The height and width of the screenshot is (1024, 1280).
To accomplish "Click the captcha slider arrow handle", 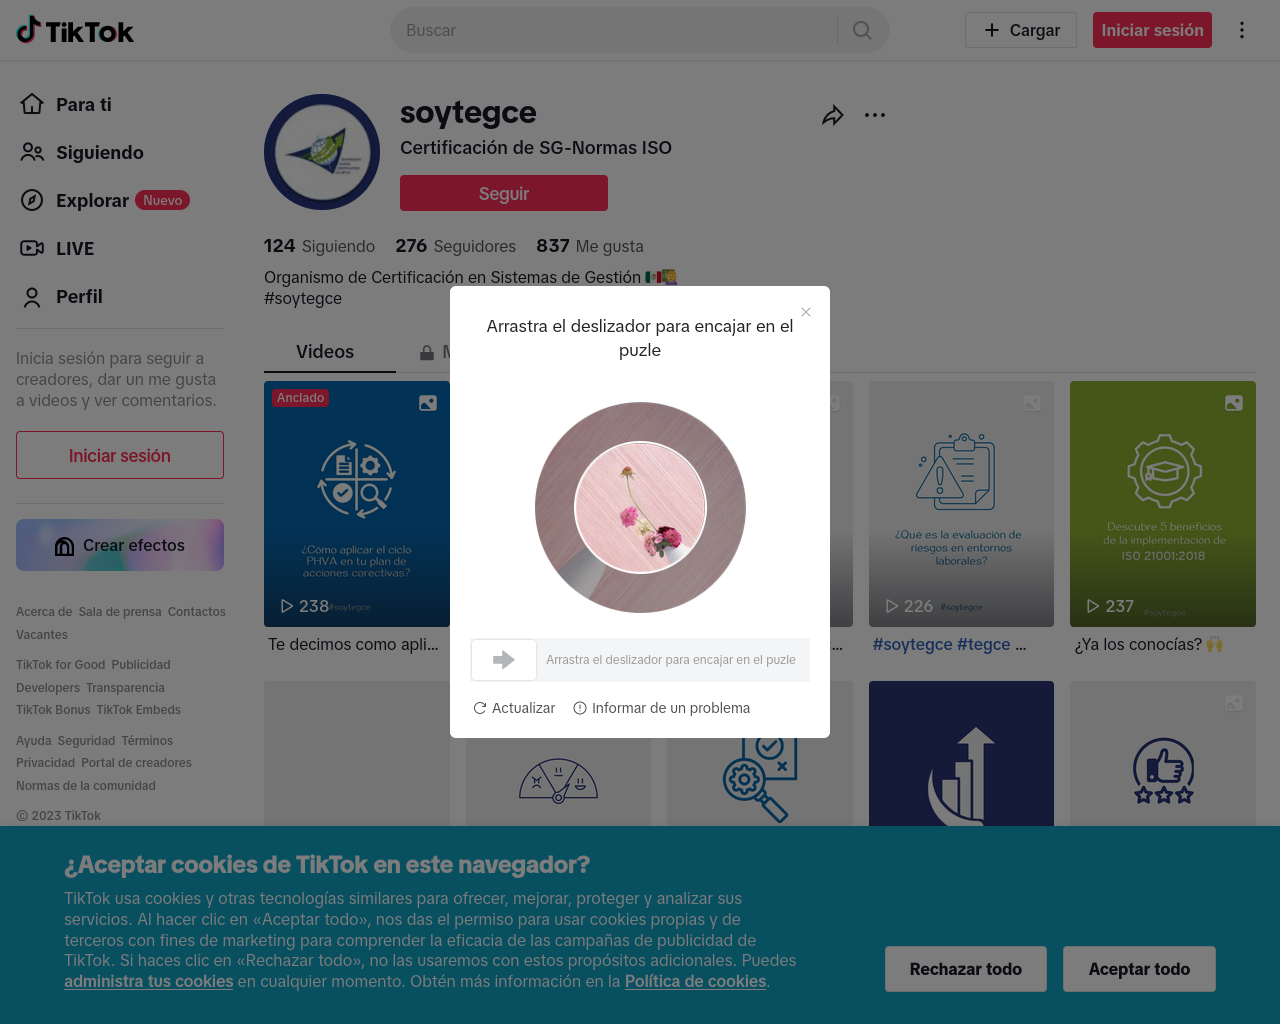I will pyautogui.click(x=504, y=660).
